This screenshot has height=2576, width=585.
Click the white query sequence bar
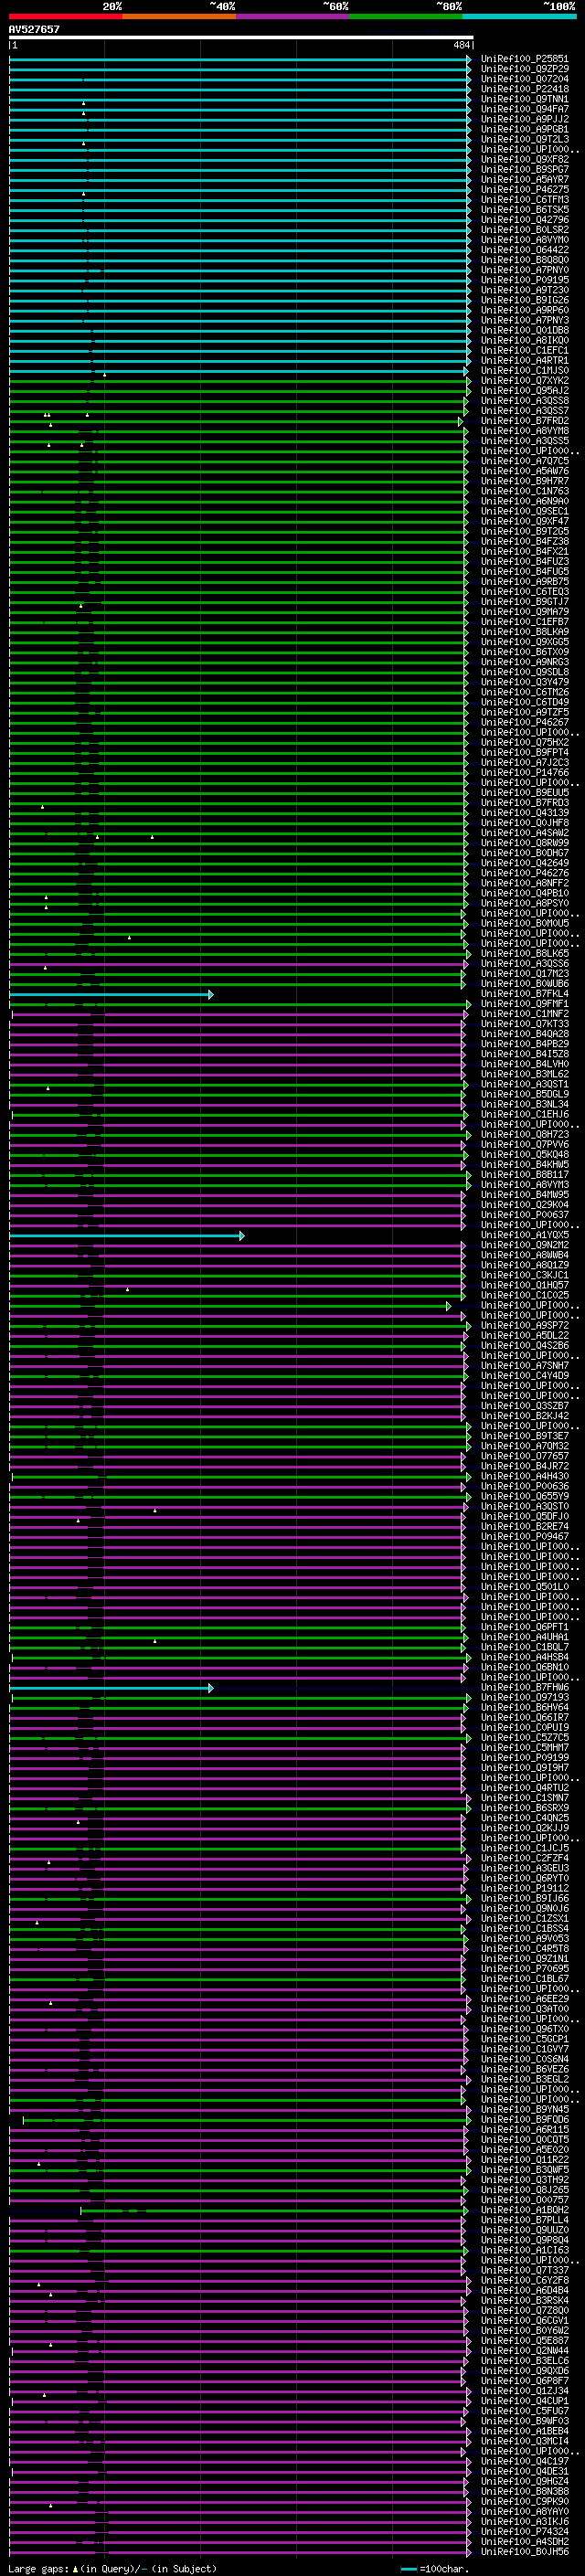point(241,38)
